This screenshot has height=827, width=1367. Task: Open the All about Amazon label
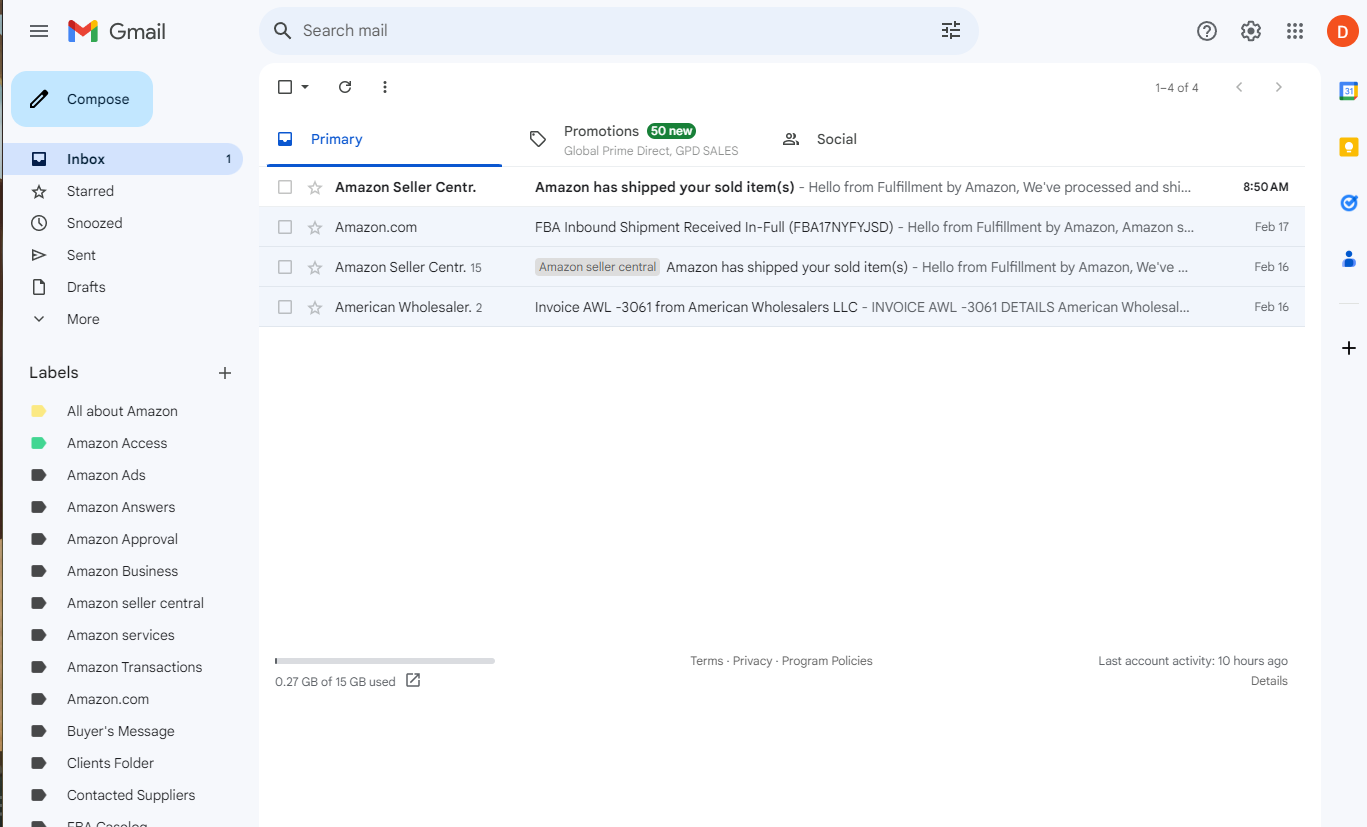click(x=122, y=411)
